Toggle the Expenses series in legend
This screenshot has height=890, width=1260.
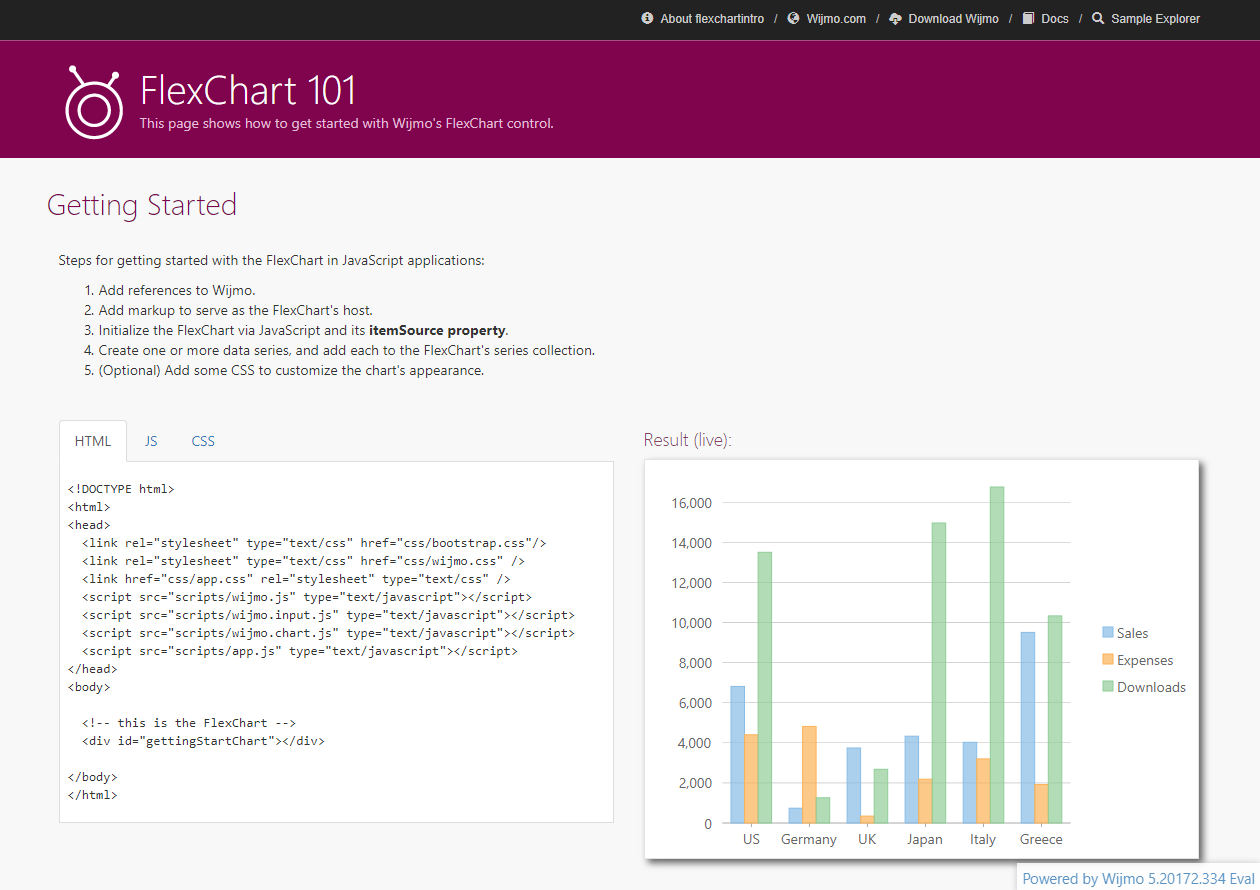click(x=1144, y=660)
